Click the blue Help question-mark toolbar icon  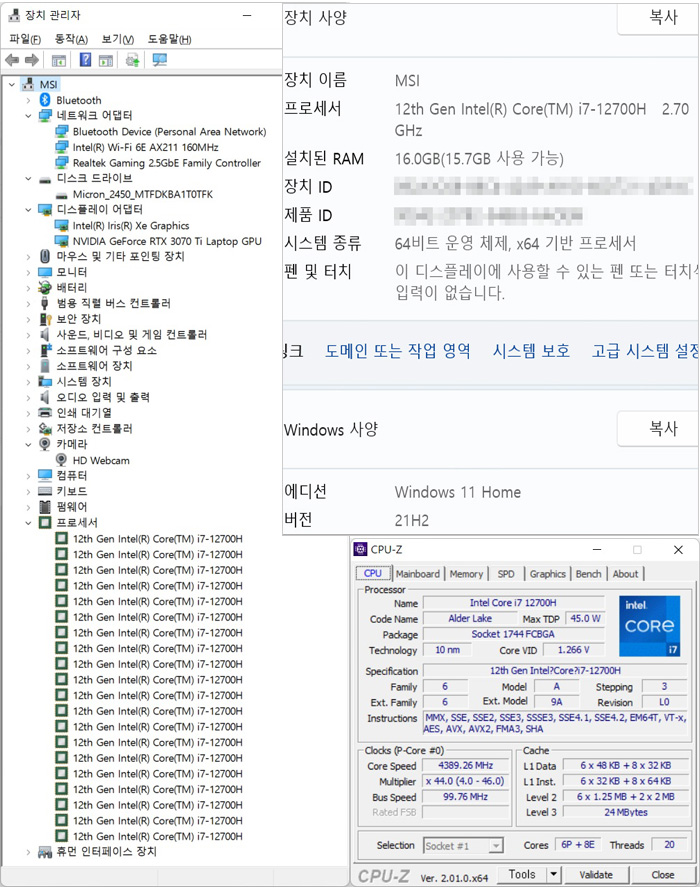pyautogui.click(x=85, y=60)
